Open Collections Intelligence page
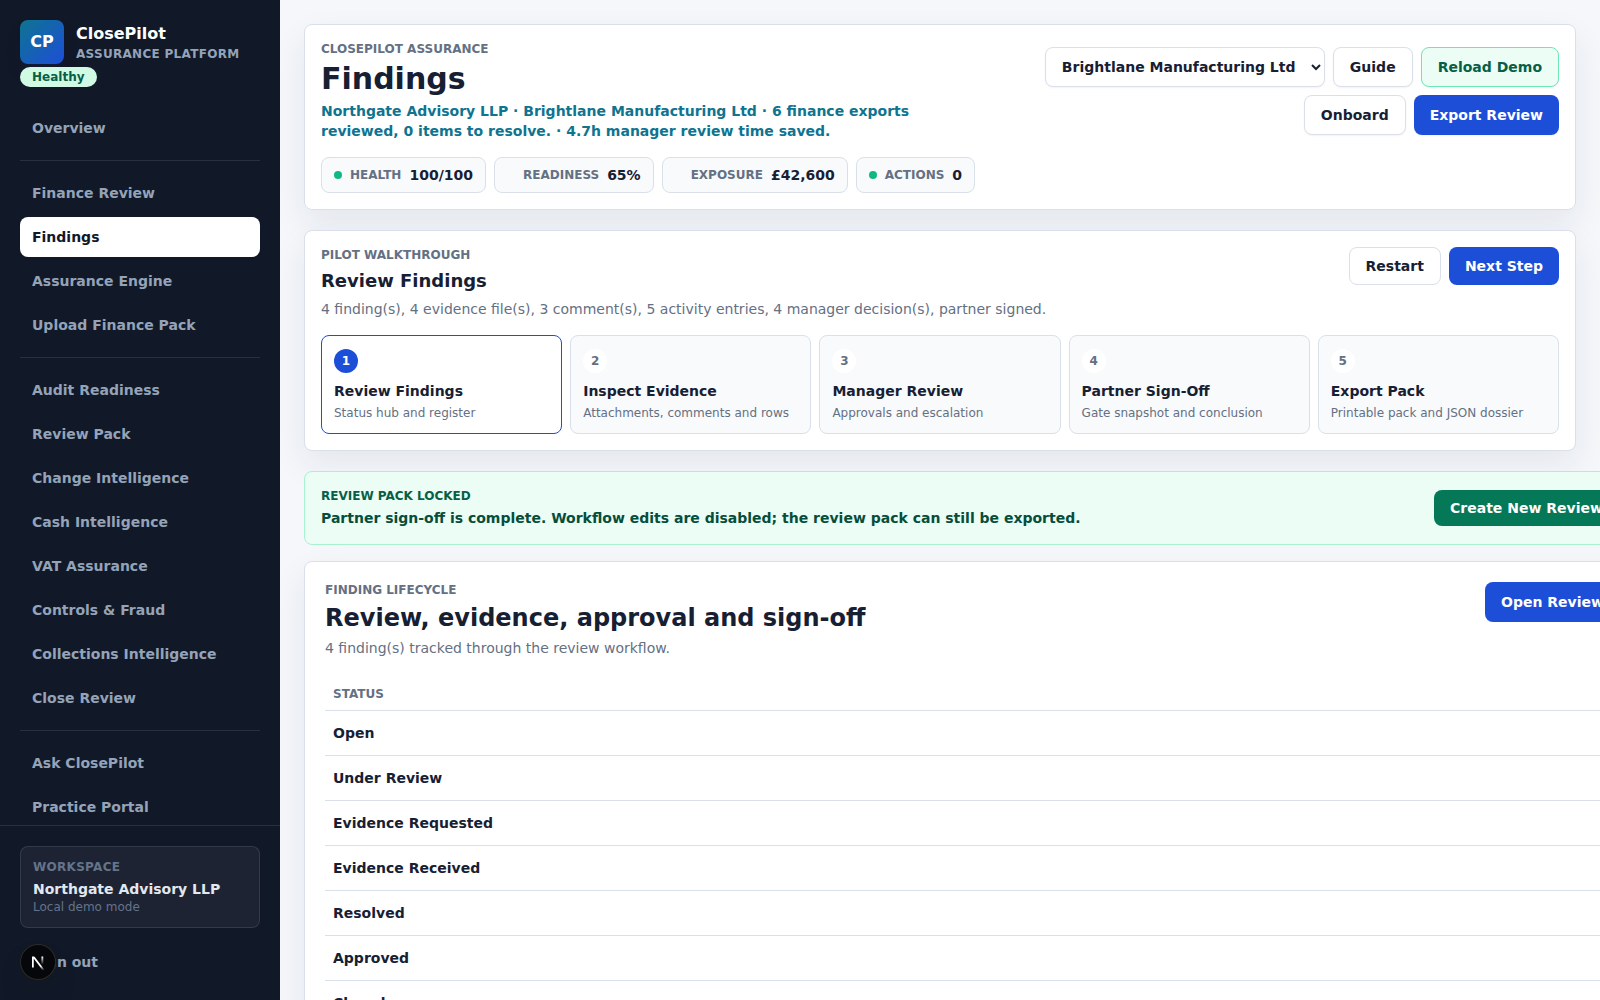The image size is (1600, 1000). (x=140, y=654)
